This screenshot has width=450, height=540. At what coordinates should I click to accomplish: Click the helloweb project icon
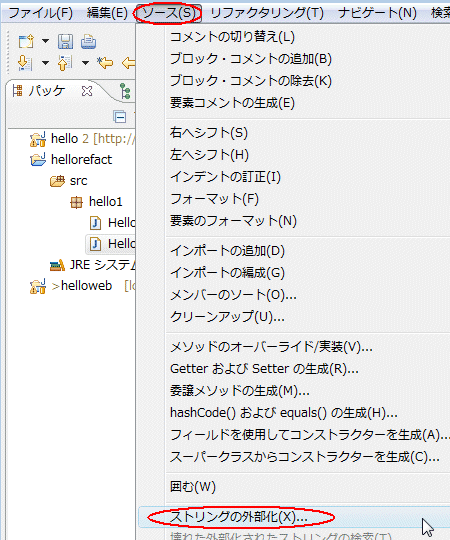coord(38,286)
